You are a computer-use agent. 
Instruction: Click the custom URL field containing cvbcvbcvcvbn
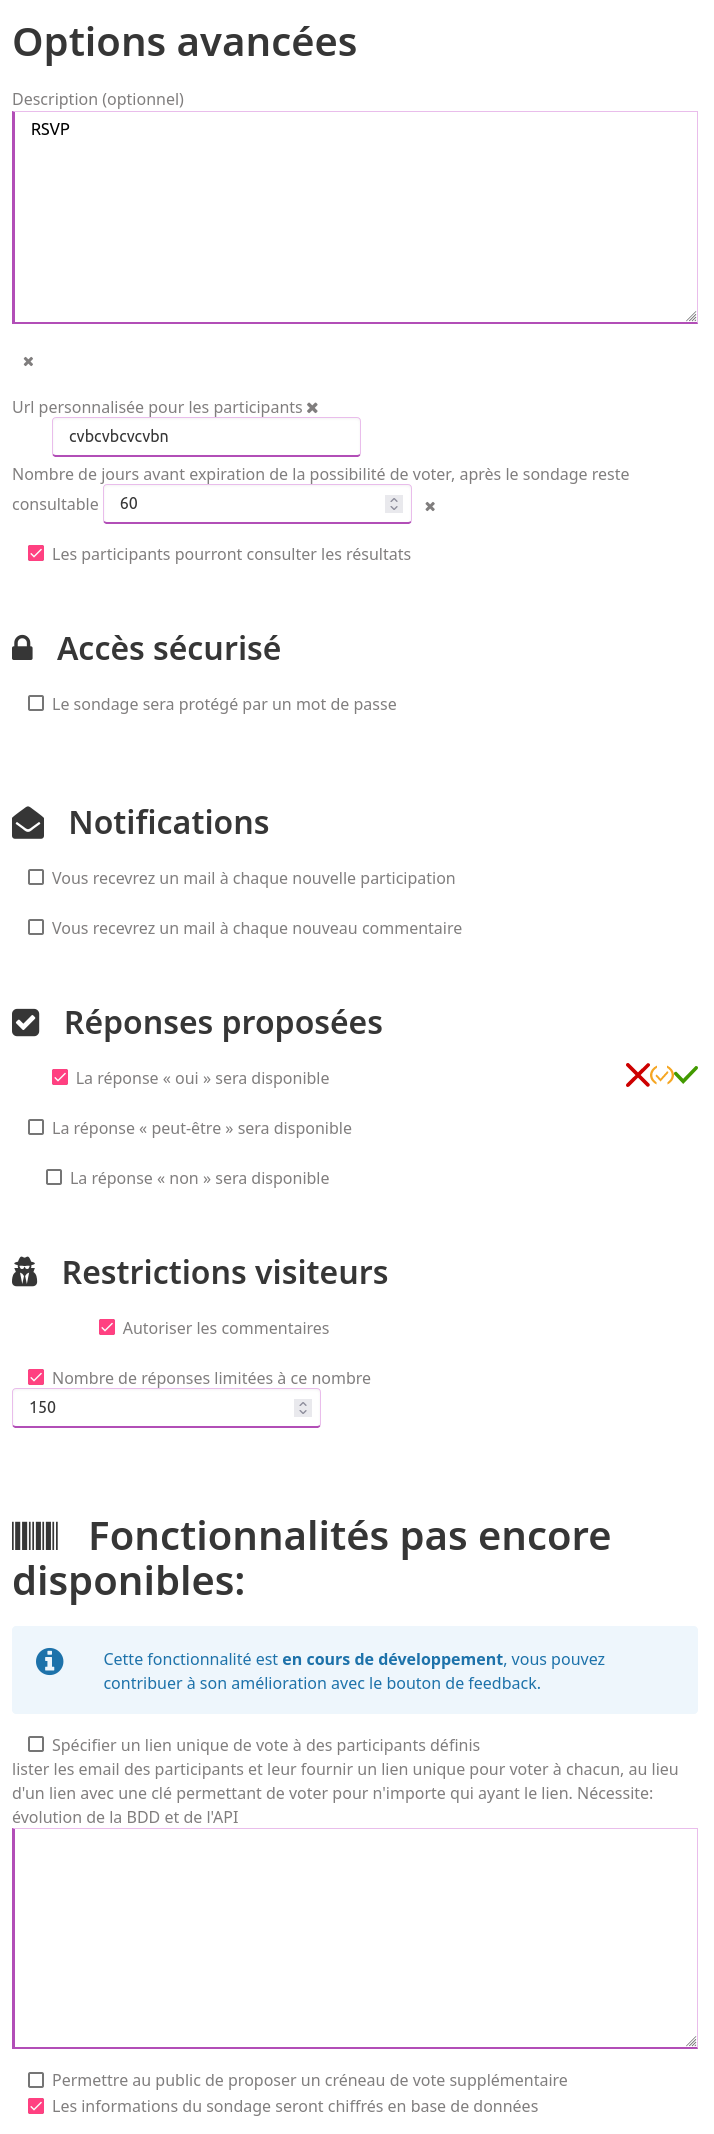coord(206,437)
